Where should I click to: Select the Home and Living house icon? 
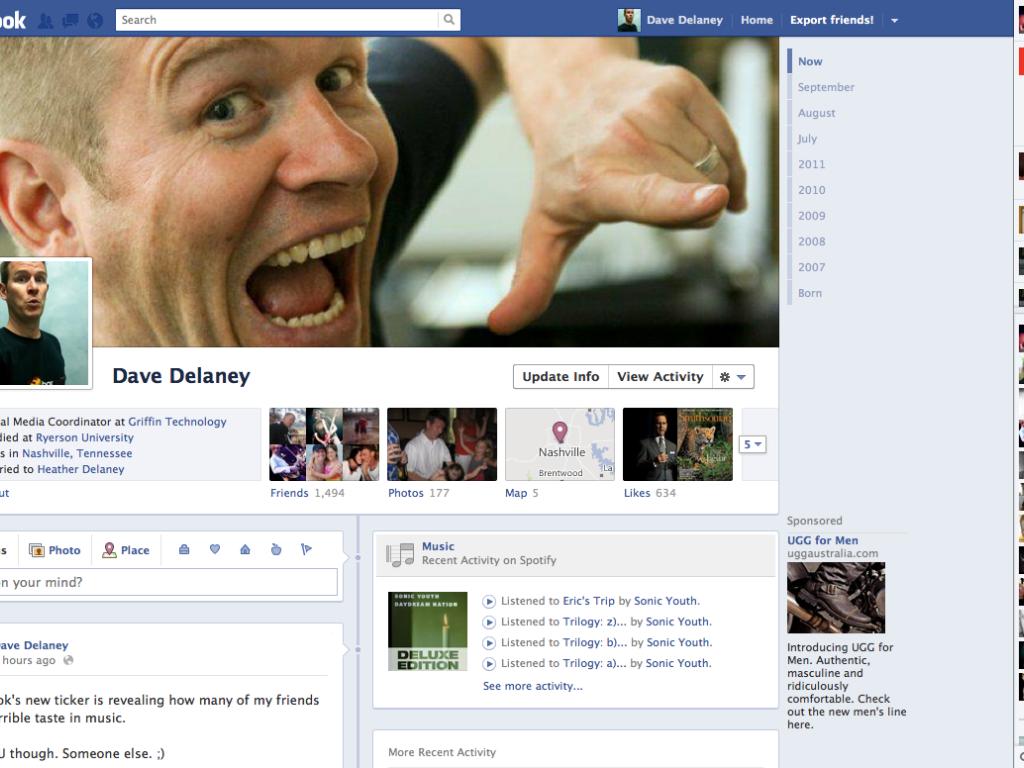(245, 549)
